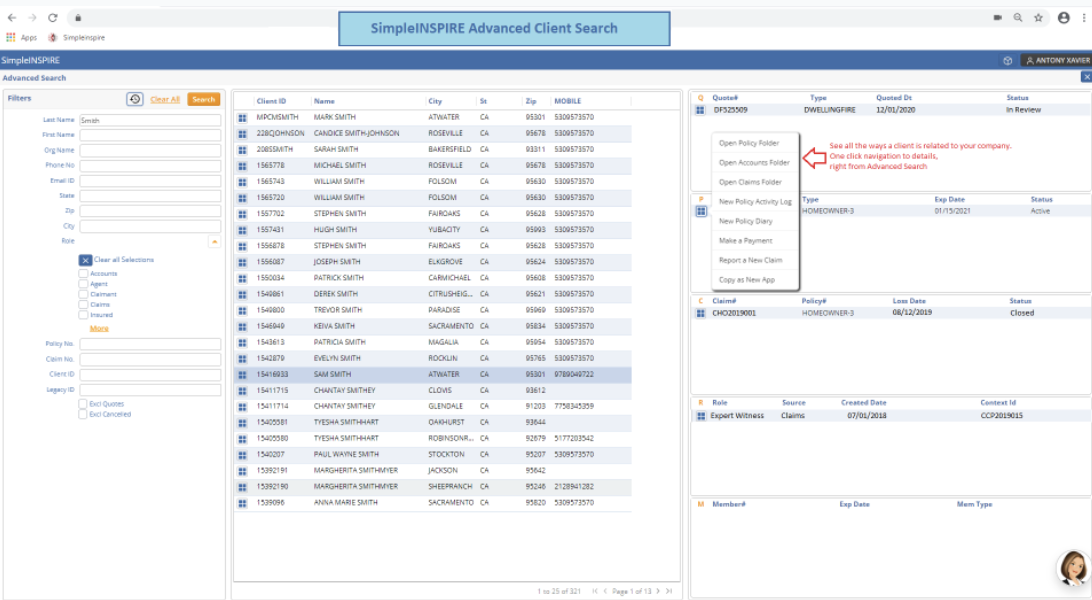Open the chat assistant avatar
The width and height of the screenshot is (1092, 600).
tap(1073, 567)
